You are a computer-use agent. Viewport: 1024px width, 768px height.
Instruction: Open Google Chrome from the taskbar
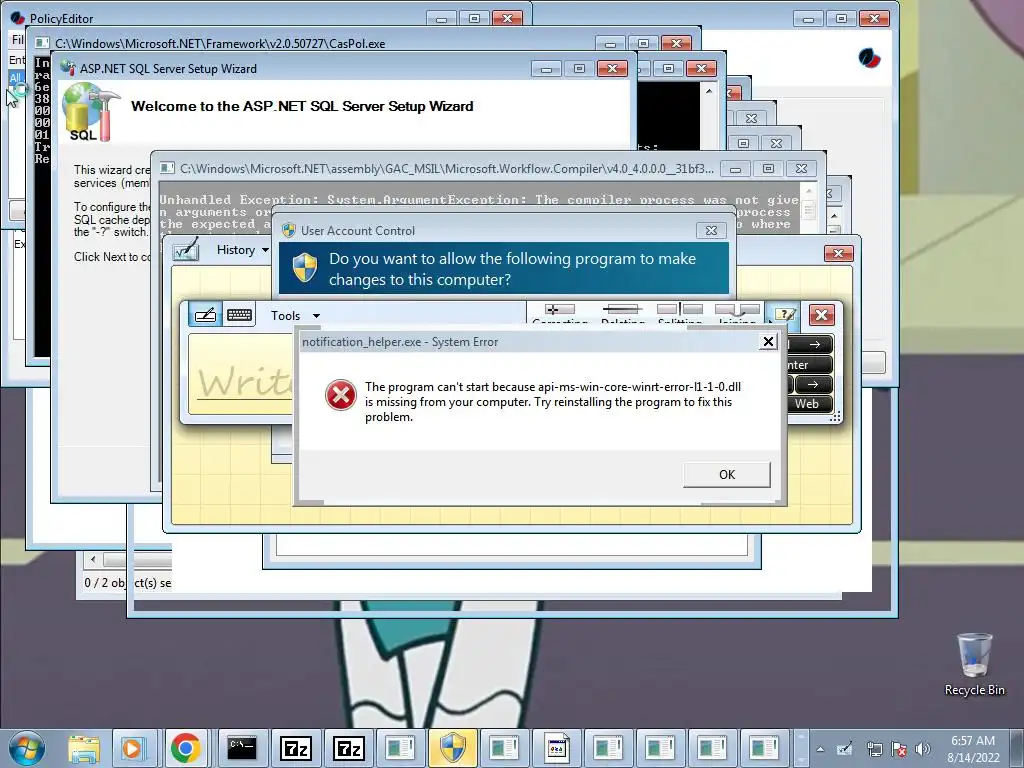pyautogui.click(x=185, y=748)
